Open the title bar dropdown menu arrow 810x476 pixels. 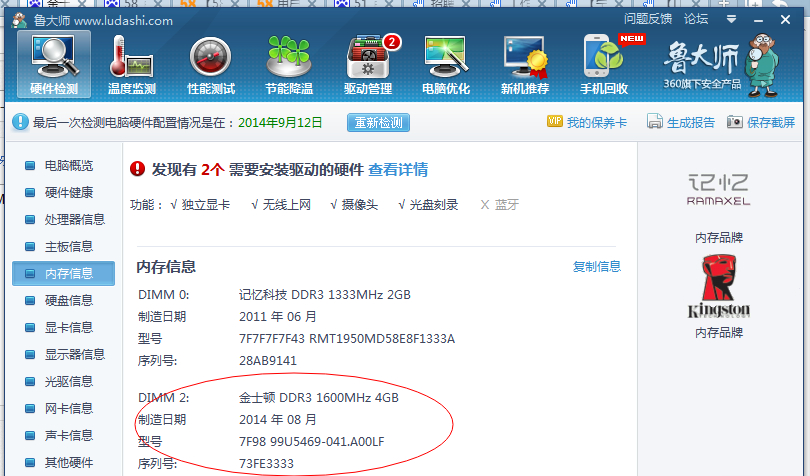click(731, 20)
